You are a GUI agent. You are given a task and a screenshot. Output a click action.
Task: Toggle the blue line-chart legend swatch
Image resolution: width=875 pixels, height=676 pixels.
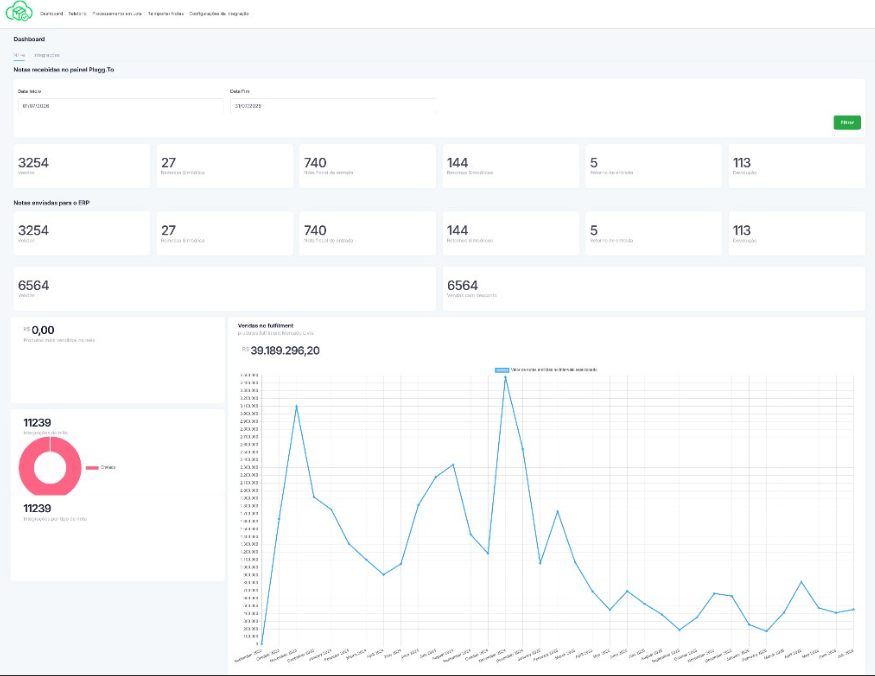pyautogui.click(x=502, y=370)
